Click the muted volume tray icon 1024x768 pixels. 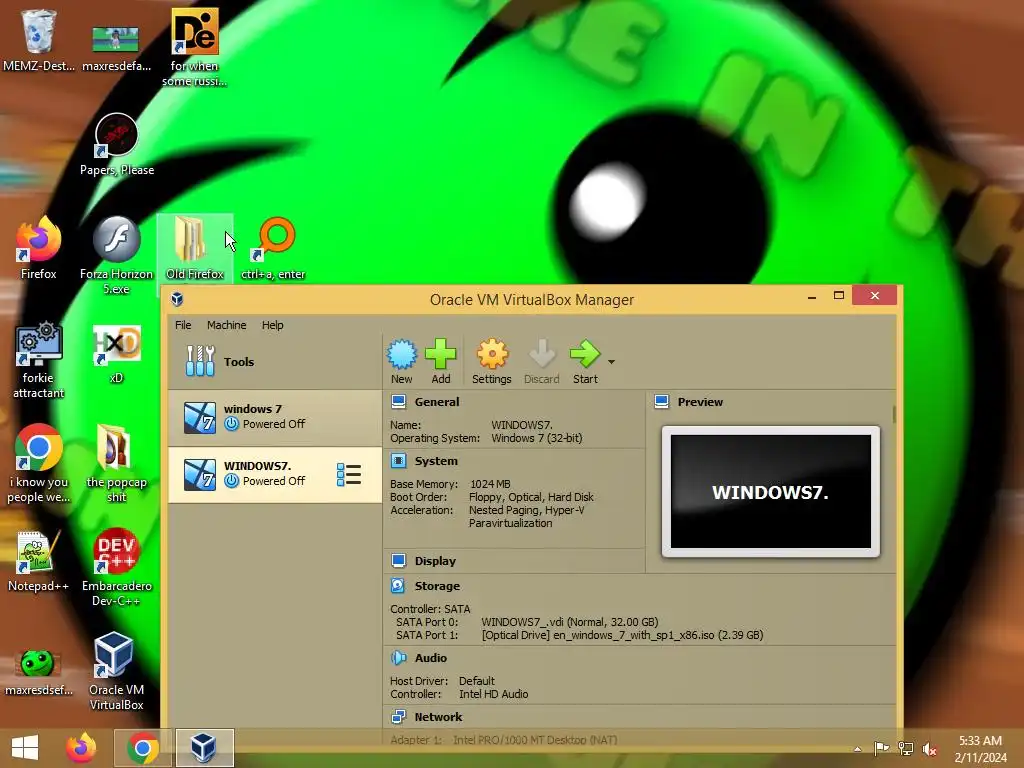[x=929, y=748]
